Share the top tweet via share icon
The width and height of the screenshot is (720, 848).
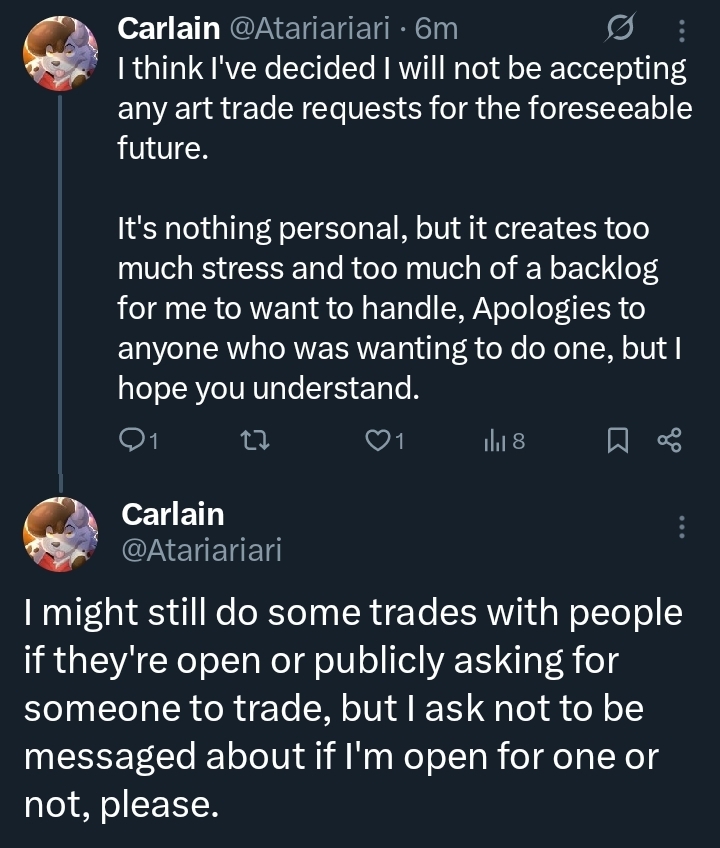pos(669,439)
